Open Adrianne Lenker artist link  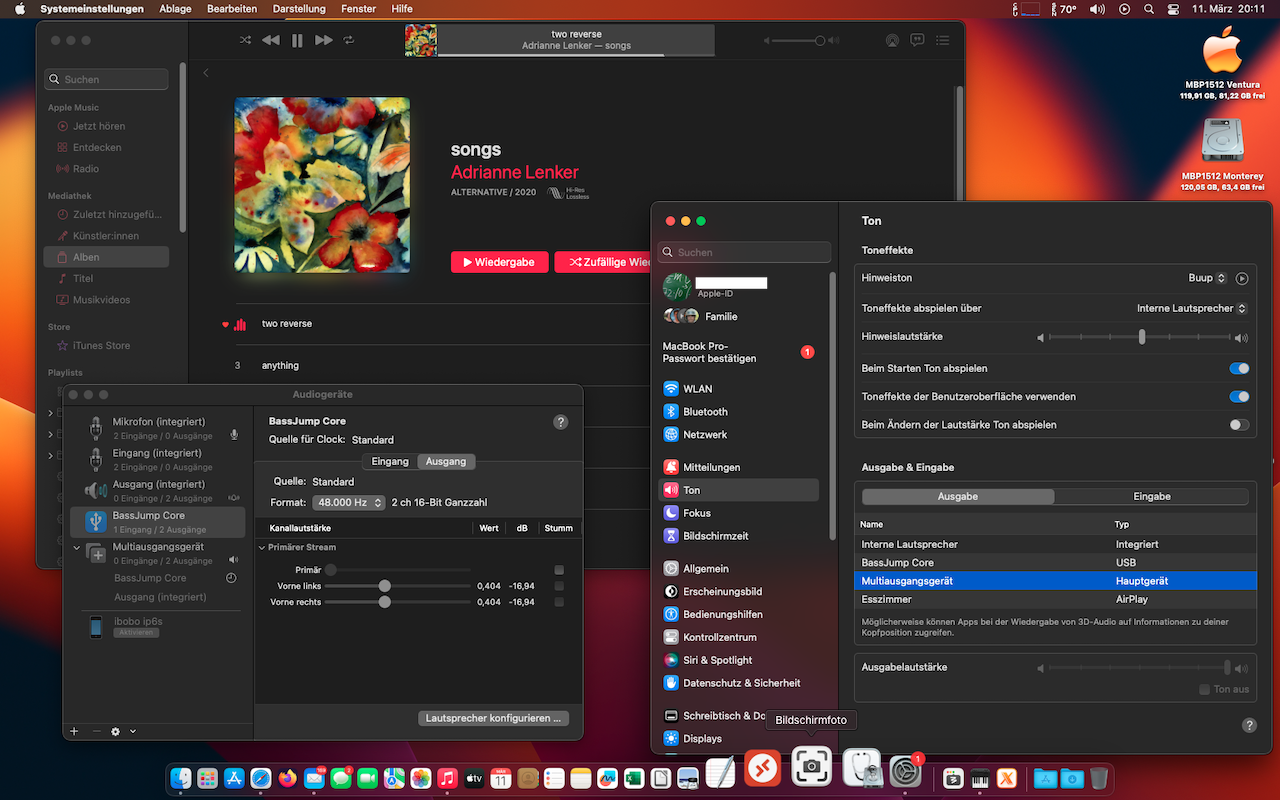515,172
